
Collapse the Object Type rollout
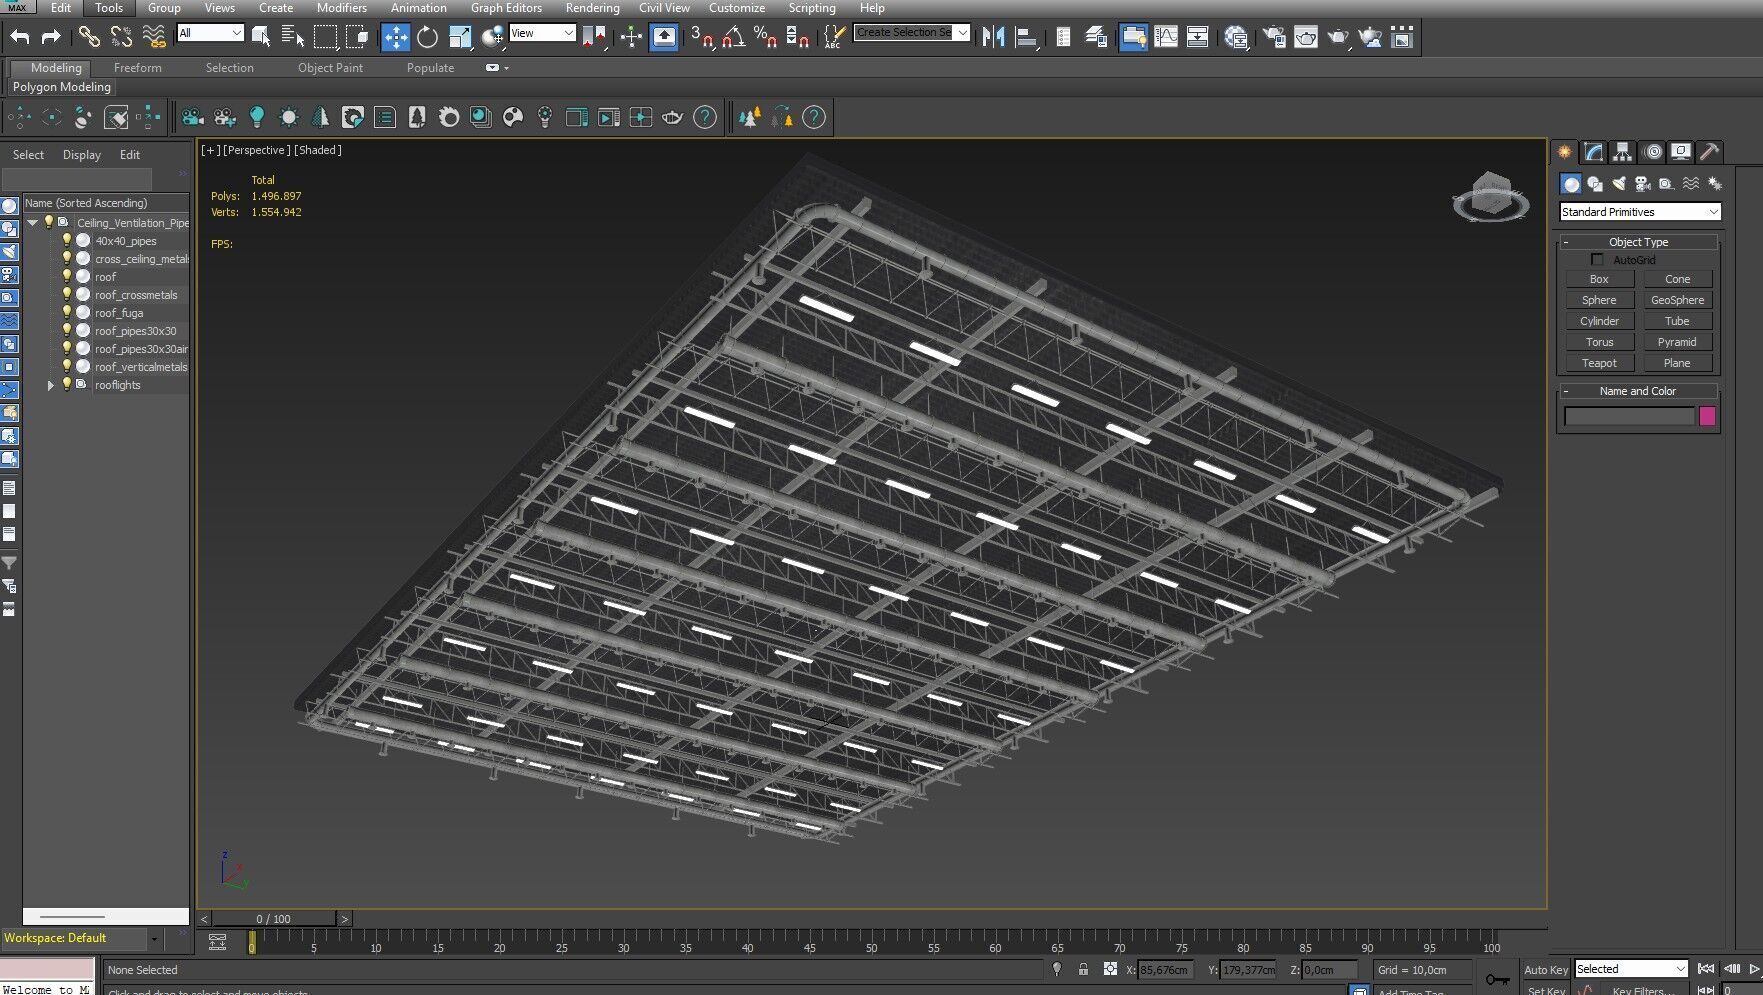1639,242
